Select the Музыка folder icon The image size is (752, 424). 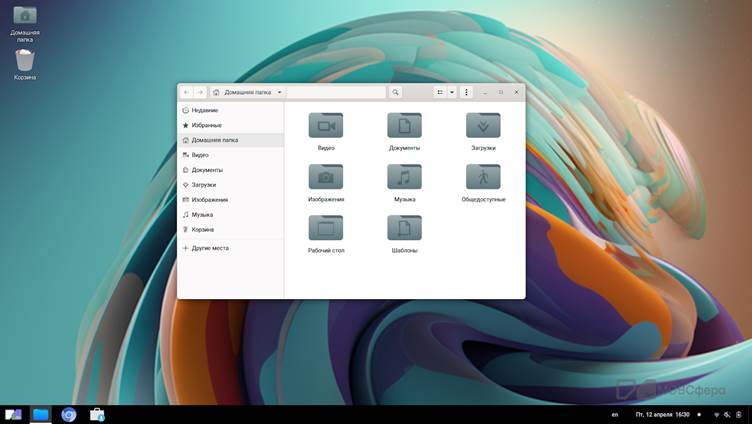pyautogui.click(x=404, y=177)
